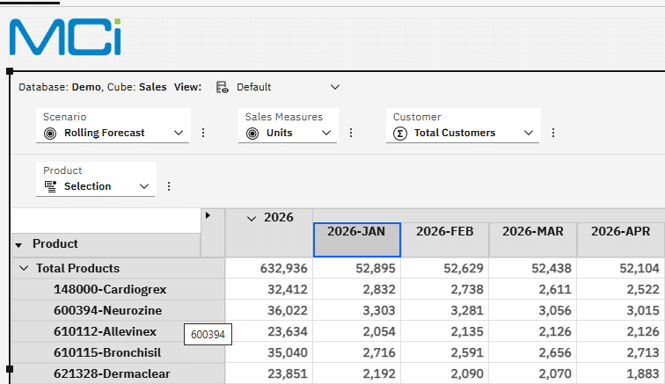The width and height of the screenshot is (665, 384).
Task: Collapse the 2026 year column header
Action: pos(251,219)
